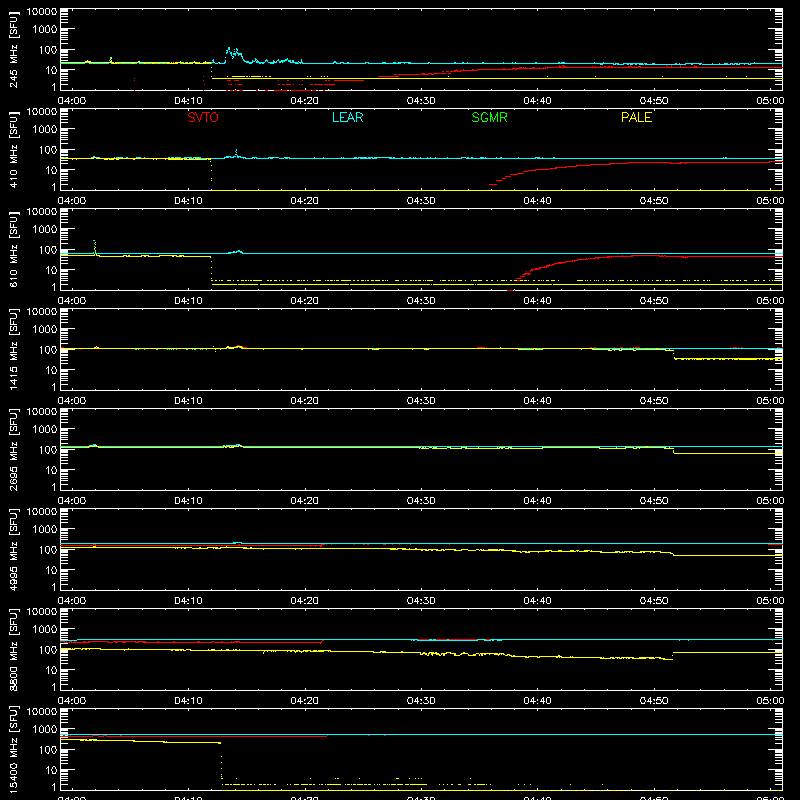Click the green SGMR station legend label
Image resolution: width=800 pixels, height=800 pixels.
tap(489, 117)
